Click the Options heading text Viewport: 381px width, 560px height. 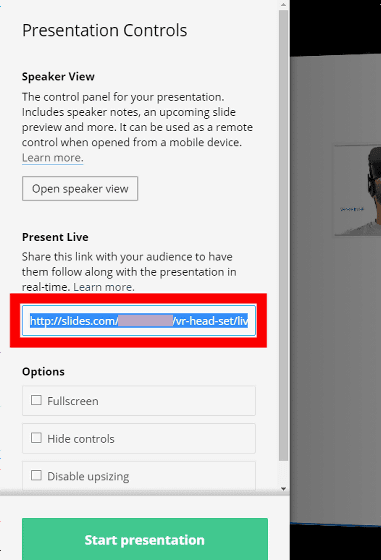click(43, 372)
